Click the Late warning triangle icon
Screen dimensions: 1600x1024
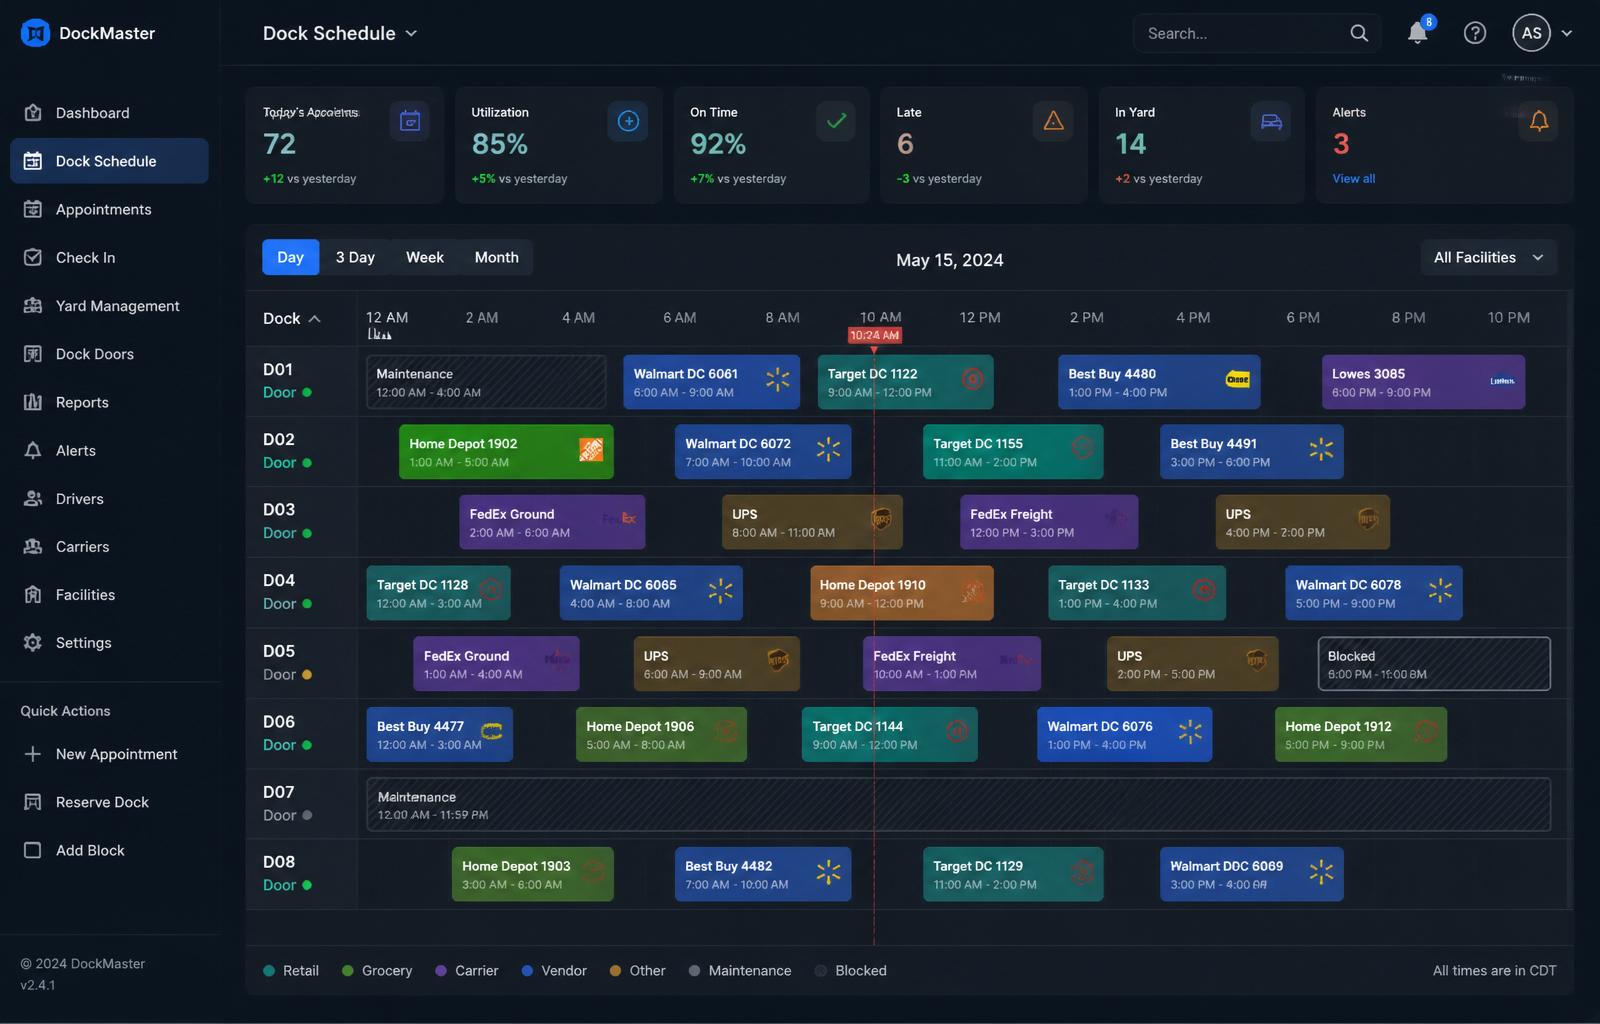(x=1053, y=121)
